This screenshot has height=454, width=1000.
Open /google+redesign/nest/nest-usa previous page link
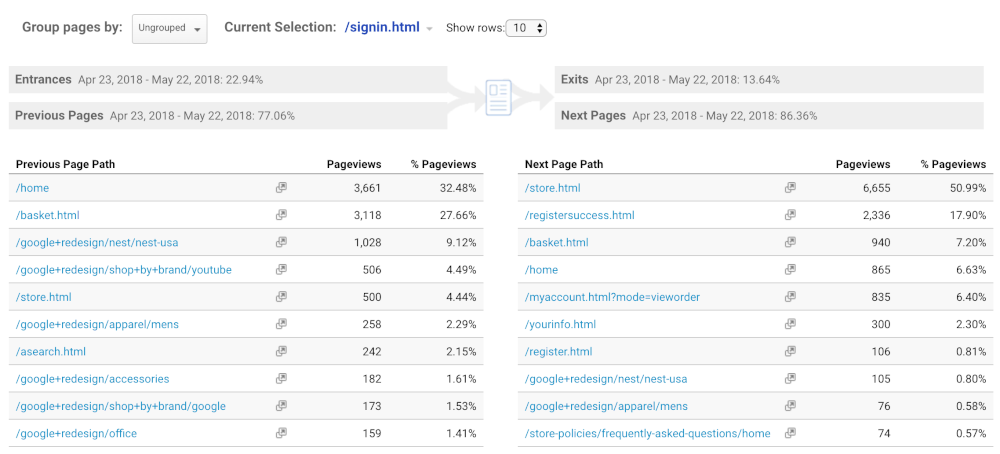97,243
